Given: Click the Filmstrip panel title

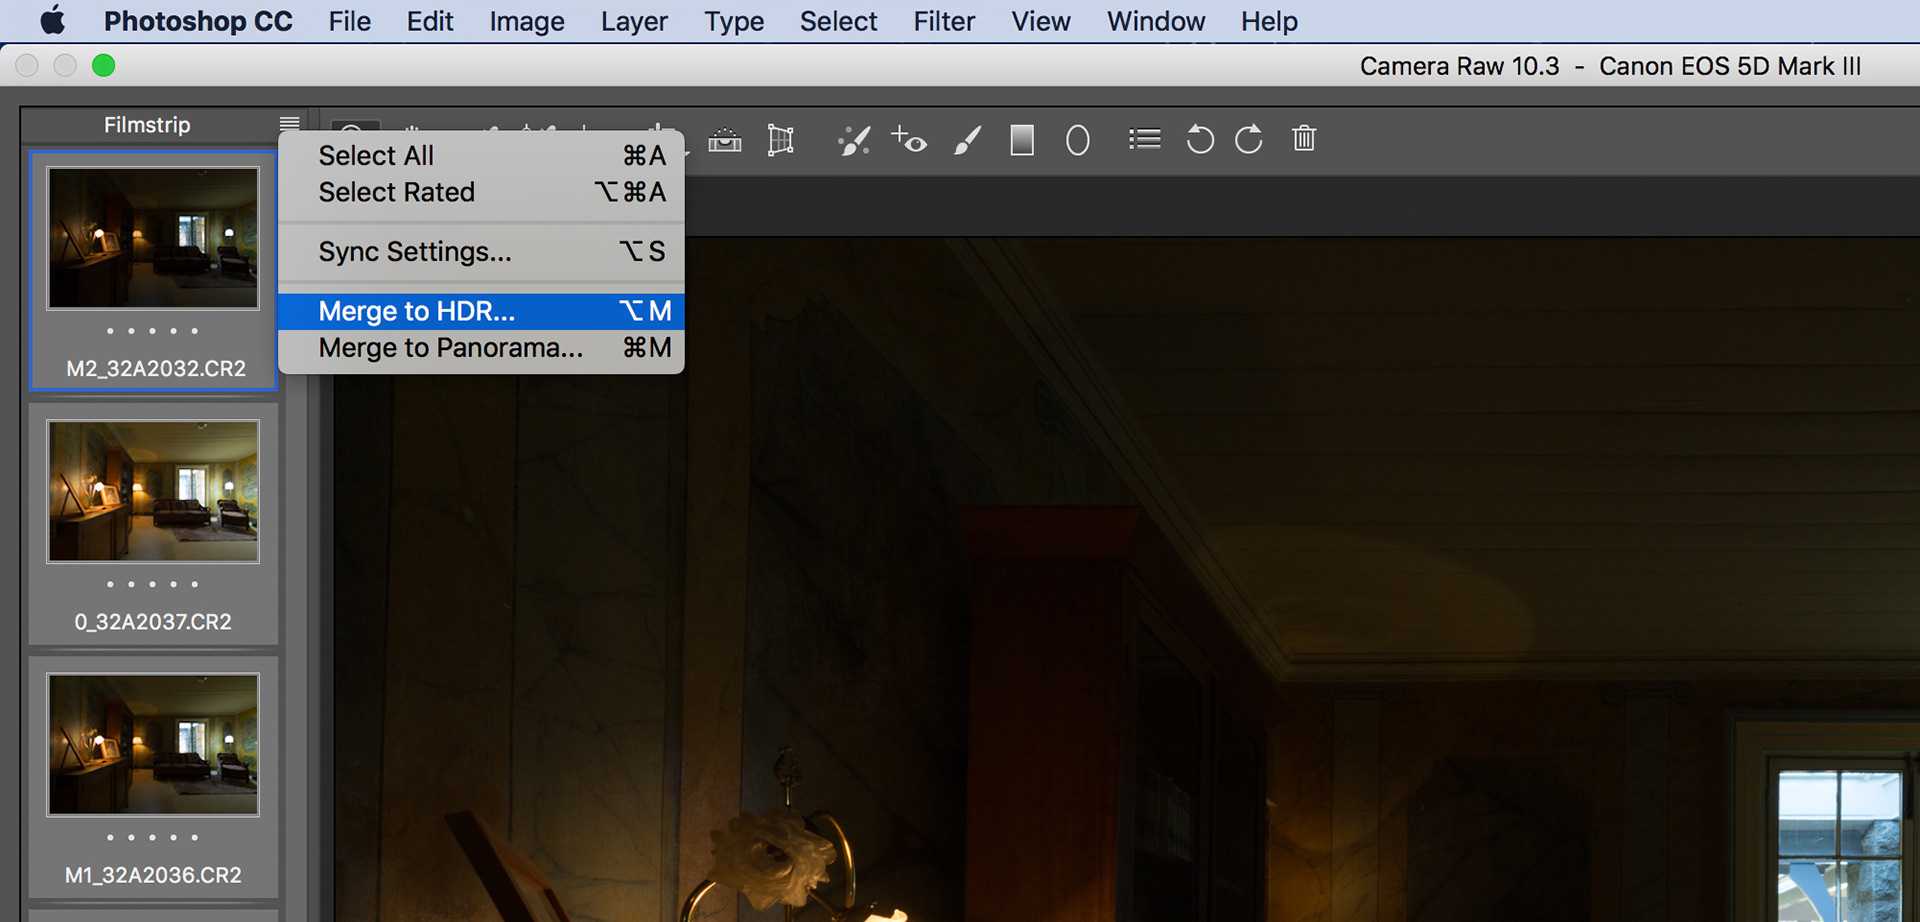Looking at the screenshot, I should pyautogui.click(x=147, y=125).
